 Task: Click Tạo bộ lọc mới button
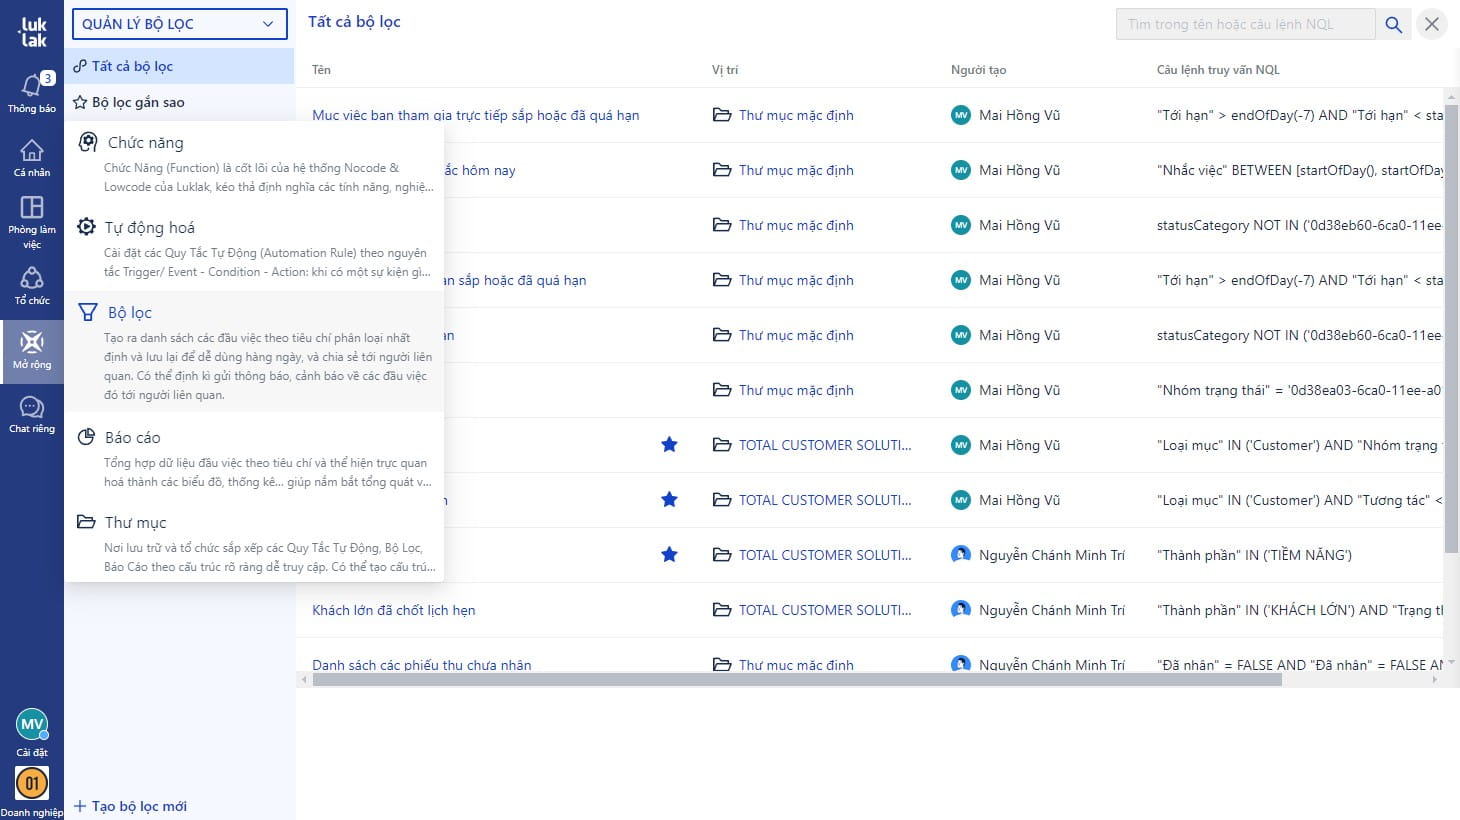coord(131,806)
